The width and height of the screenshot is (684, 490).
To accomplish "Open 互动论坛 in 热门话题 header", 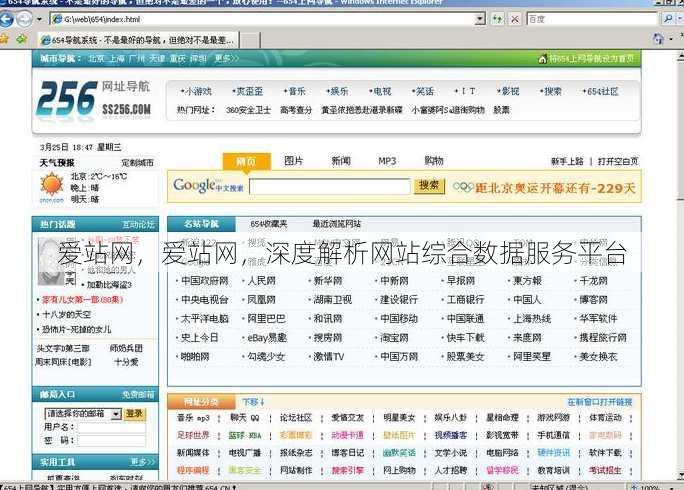I will click(138, 224).
